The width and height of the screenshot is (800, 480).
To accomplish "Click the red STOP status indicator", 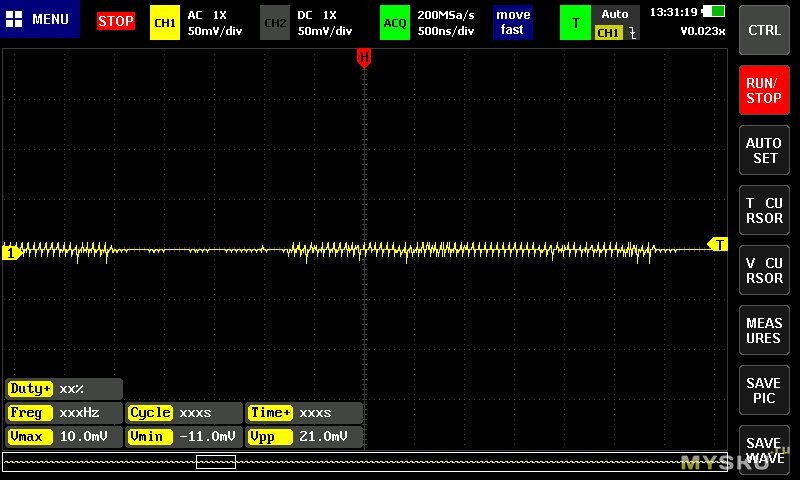I will pyautogui.click(x=116, y=21).
